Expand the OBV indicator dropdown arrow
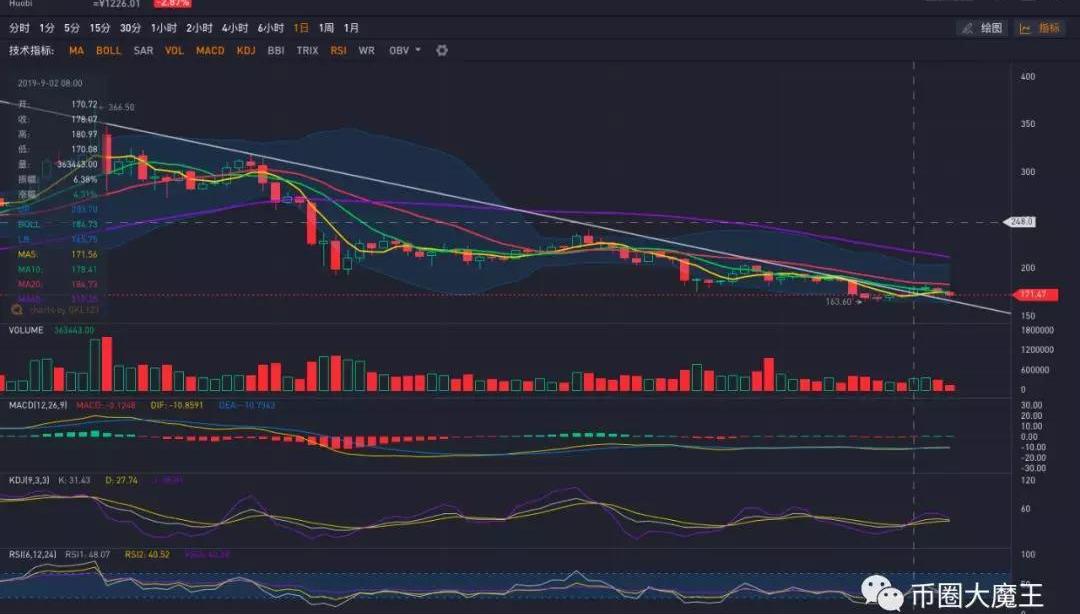 (x=417, y=50)
